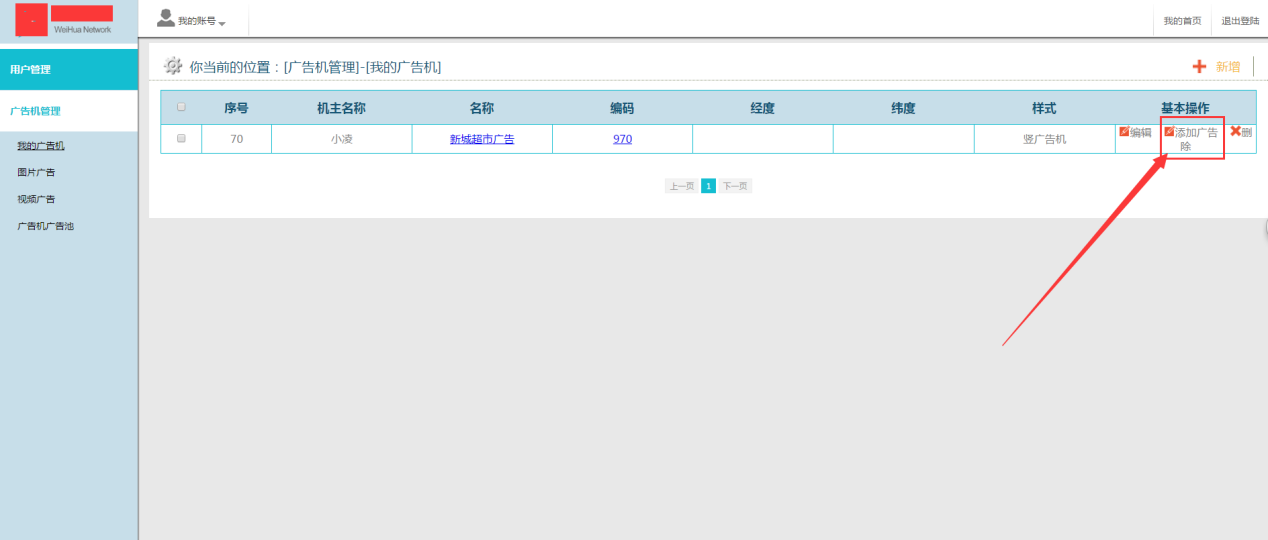Click the red X delete icon
The height and width of the screenshot is (540, 1268).
point(1235,132)
